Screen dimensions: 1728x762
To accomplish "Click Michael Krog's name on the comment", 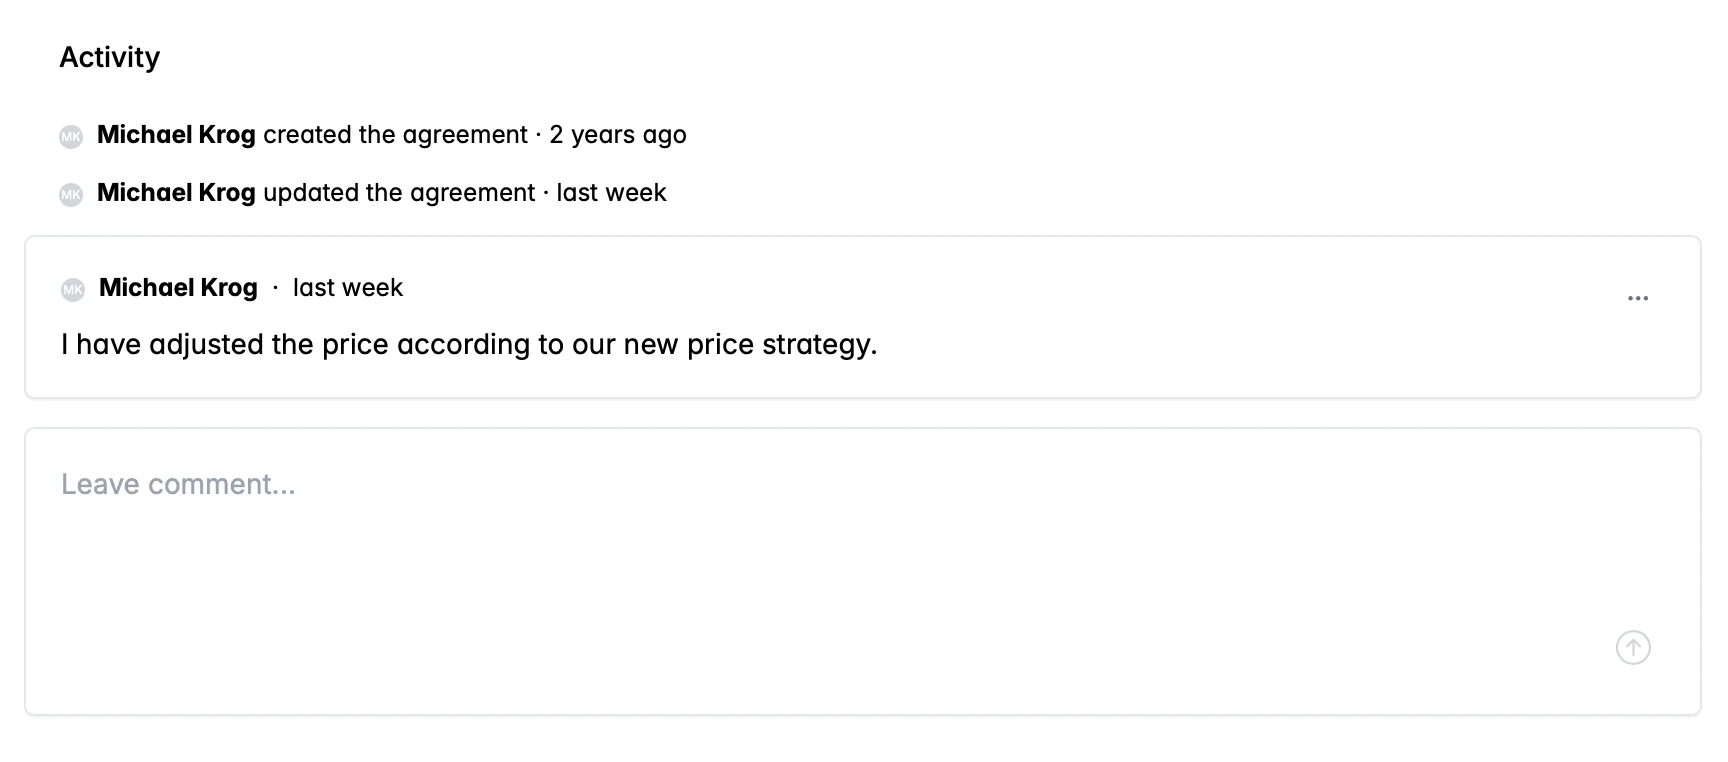I will (177, 288).
